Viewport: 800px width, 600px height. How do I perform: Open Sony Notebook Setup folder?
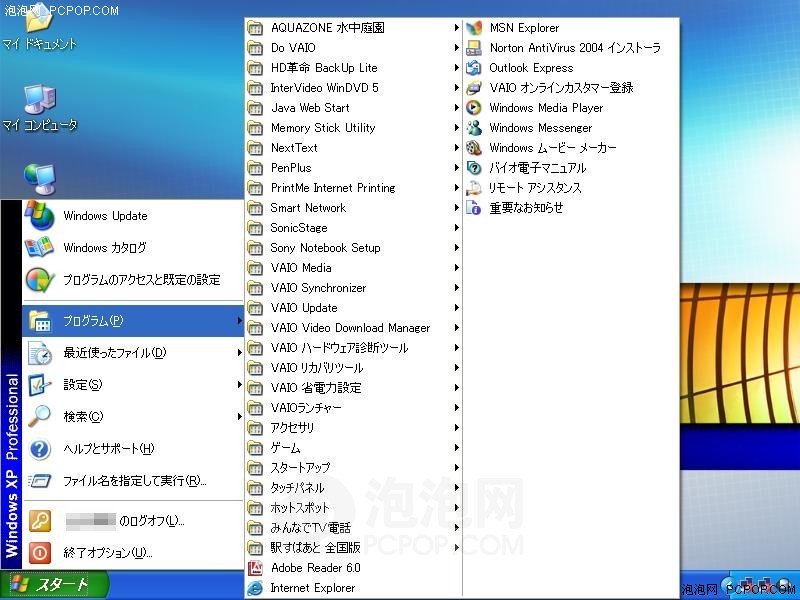click(x=354, y=248)
